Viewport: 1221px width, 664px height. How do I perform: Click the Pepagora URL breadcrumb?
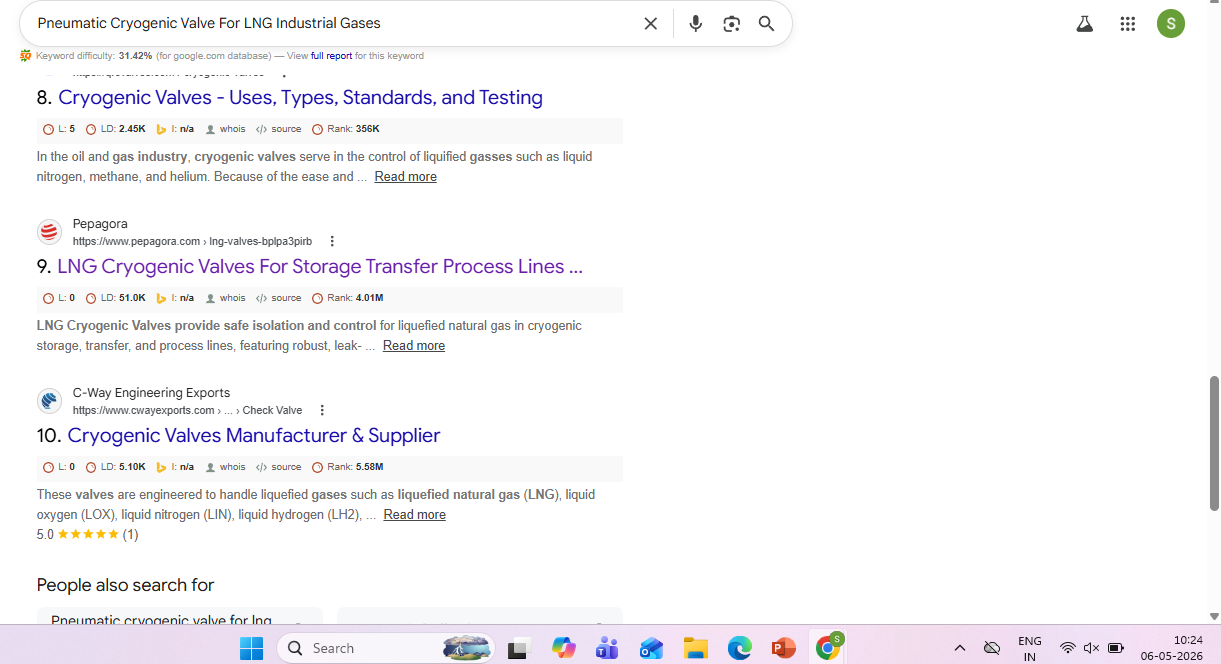coord(192,242)
